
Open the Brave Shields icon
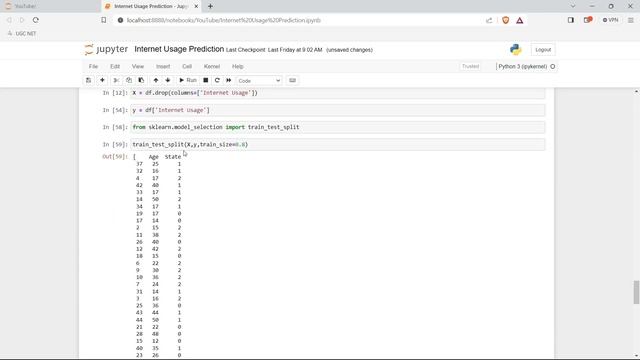coord(505,20)
